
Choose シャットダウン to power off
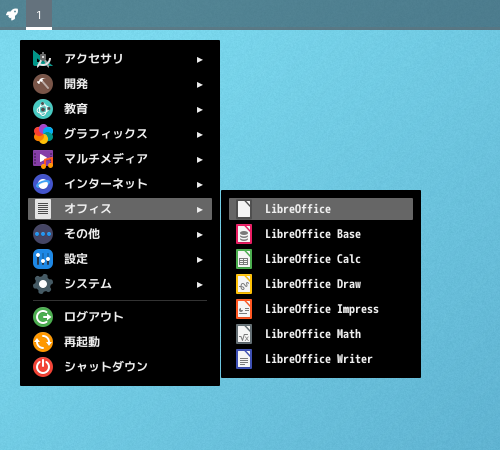(x=120, y=367)
